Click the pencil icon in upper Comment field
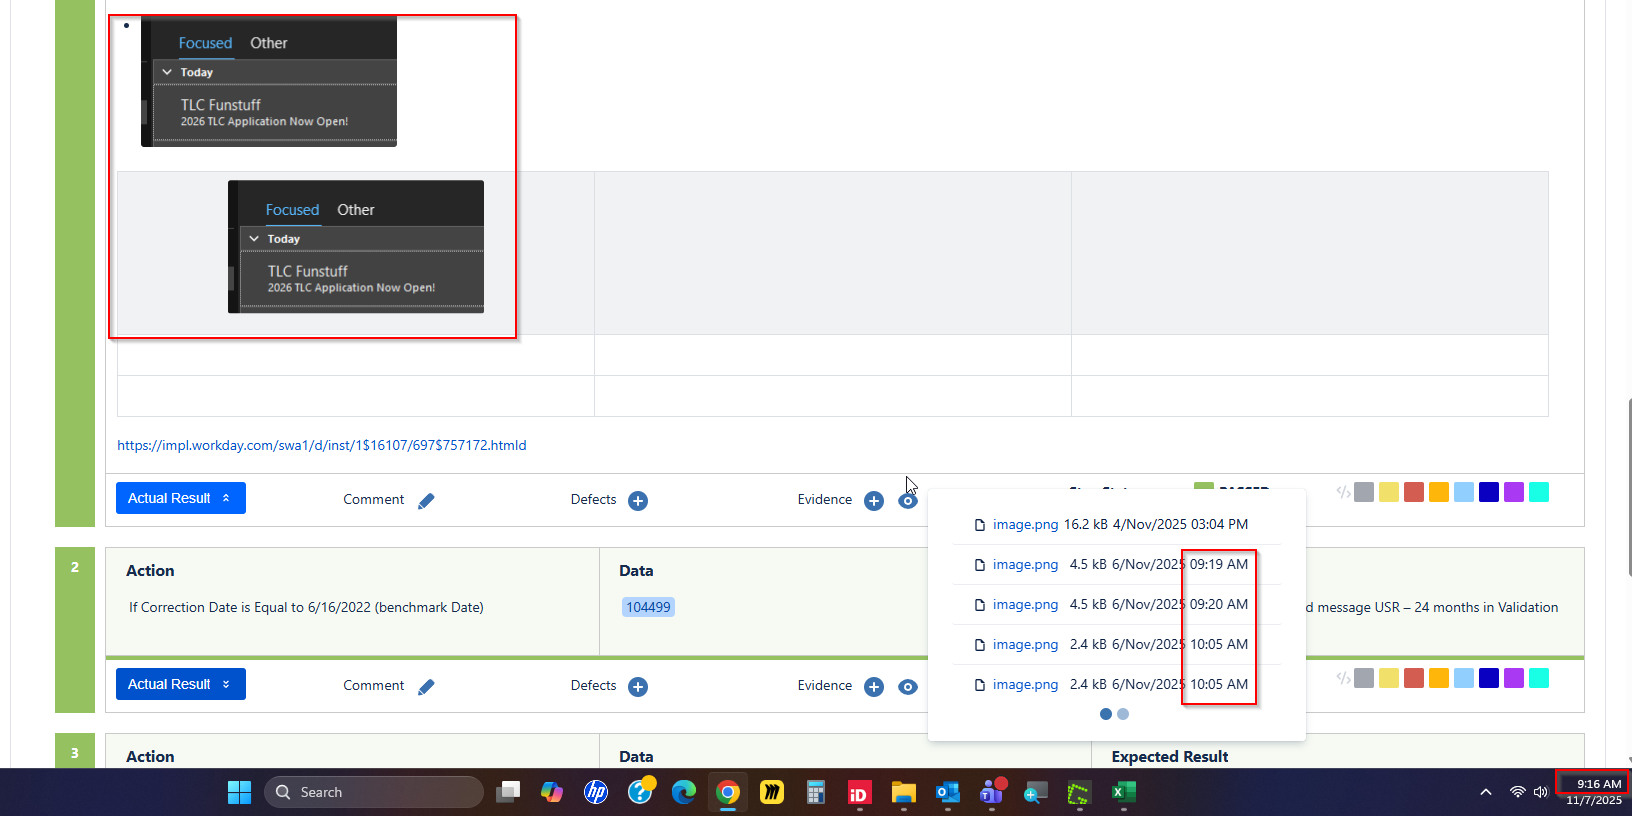This screenshot has width=1632, height=816. [426, 501]
